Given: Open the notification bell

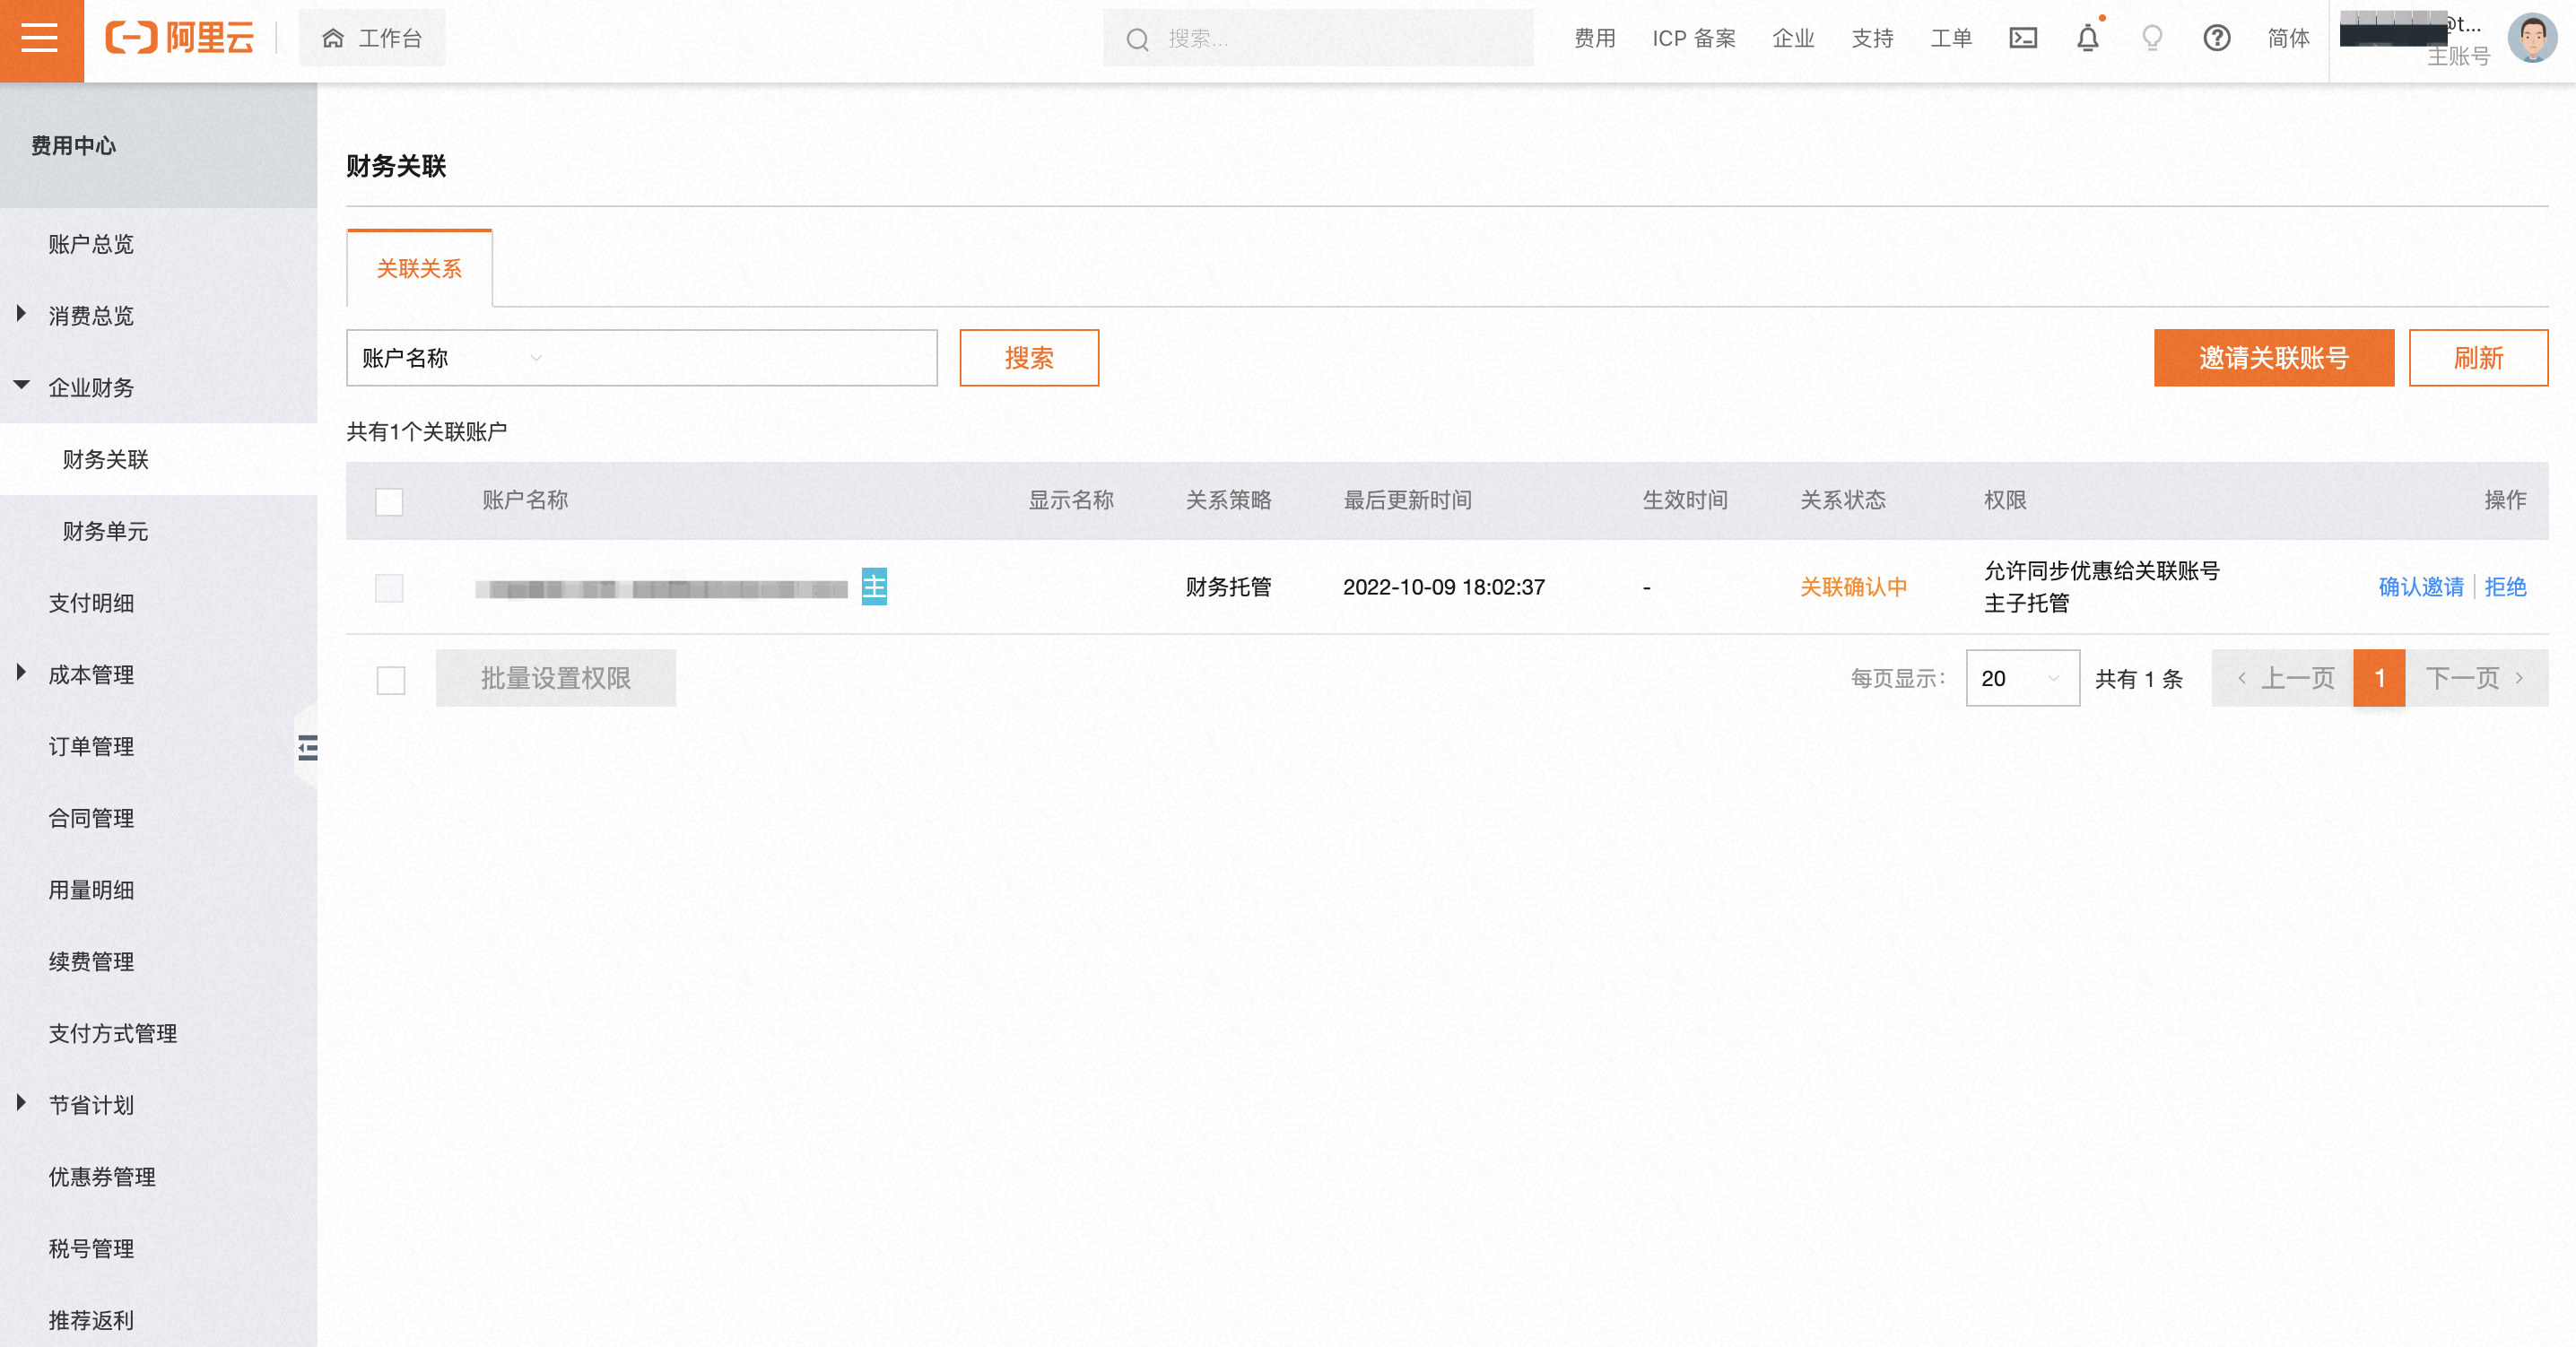Looking at the screenshot, I should click(x=2087, y=39).
